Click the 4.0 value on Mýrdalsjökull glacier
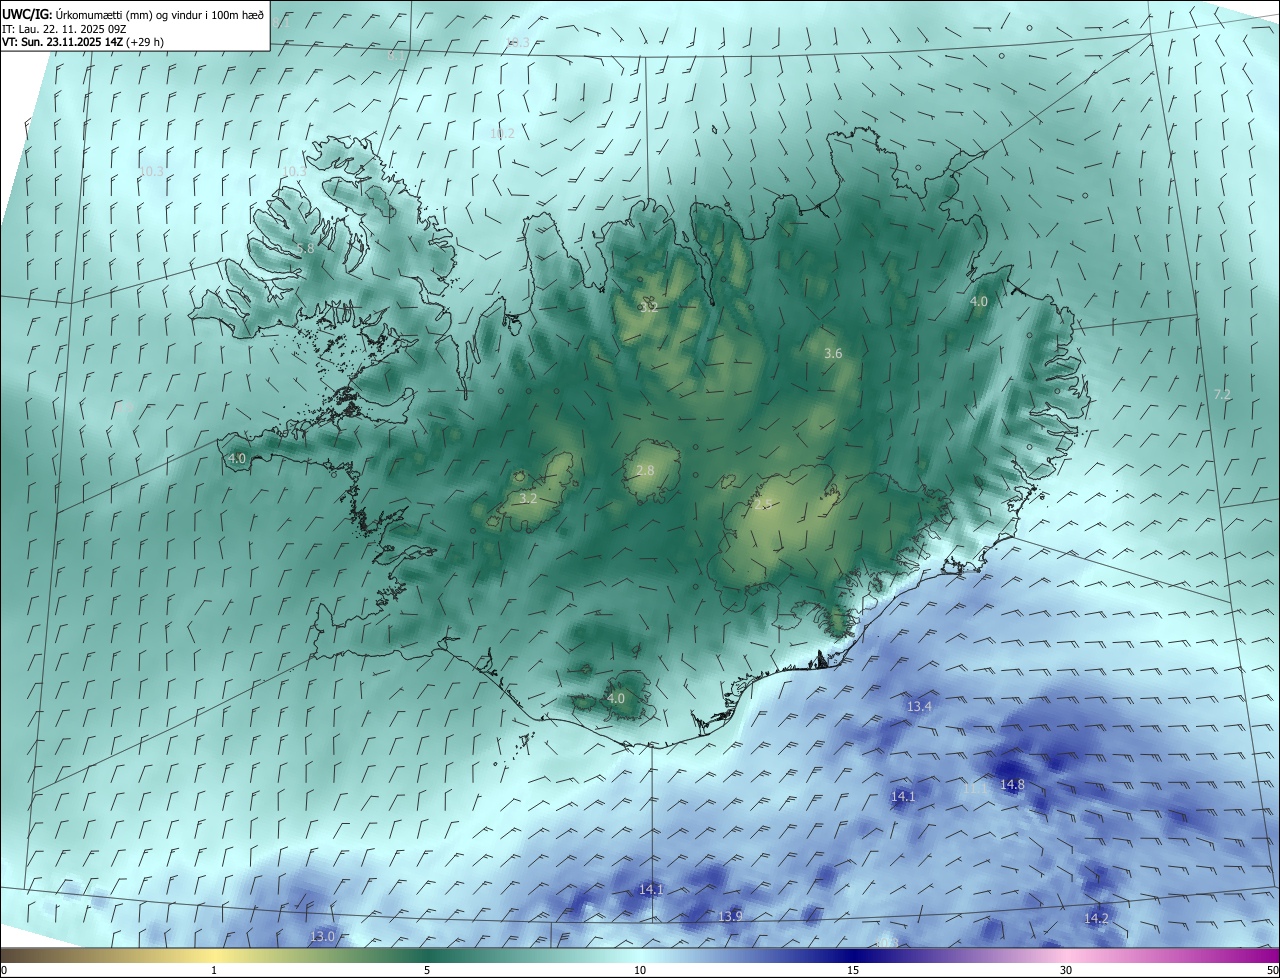The width and height of the screenshot is (1280, 978). (x=616, y=698)
